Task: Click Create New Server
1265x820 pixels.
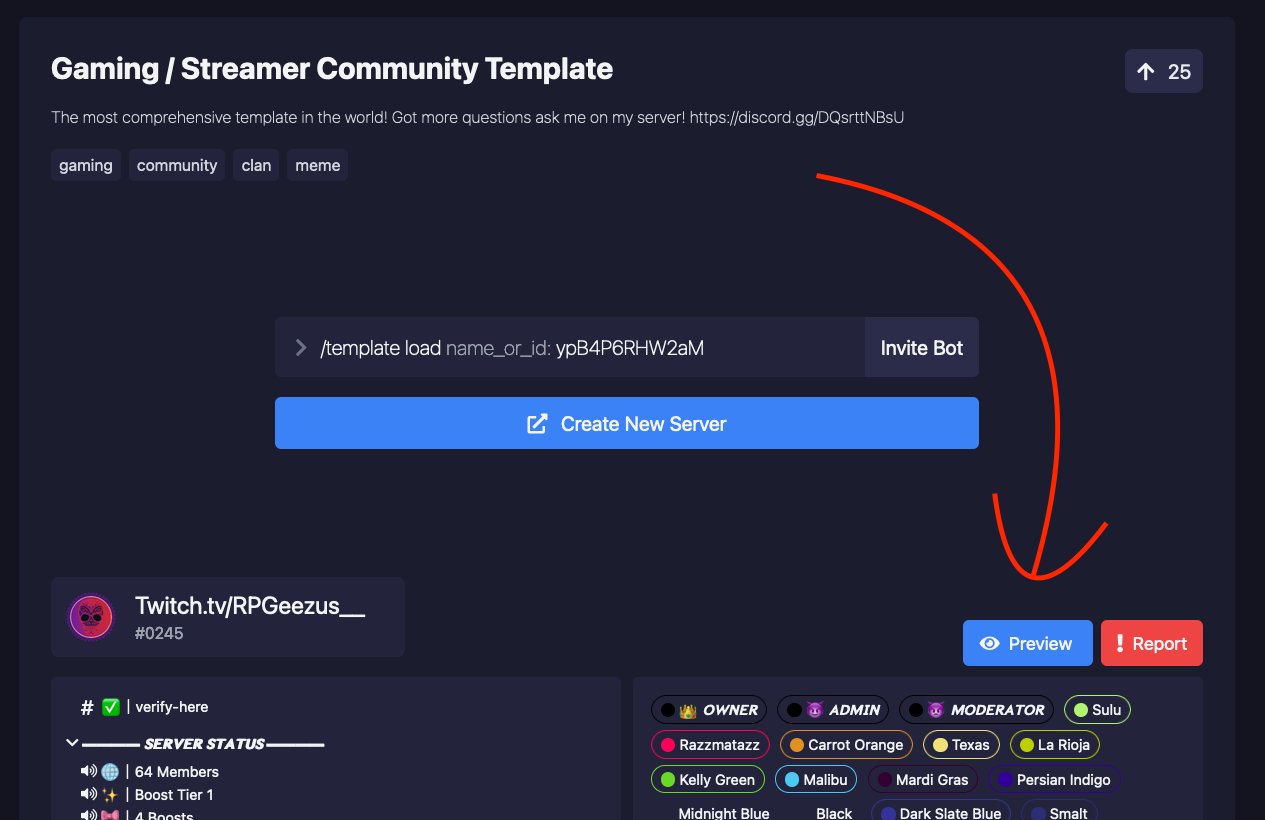Action: click(x=627, y=423)
